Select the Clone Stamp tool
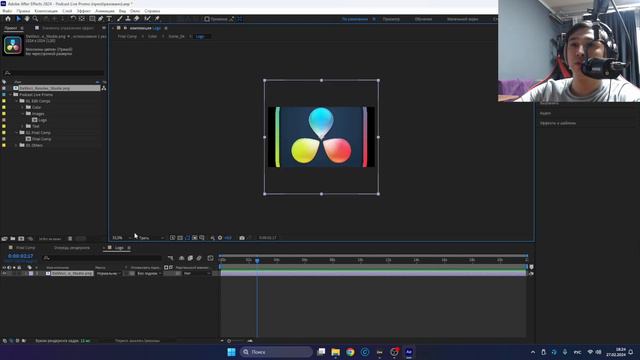The width and height of the screenshot is (640, 360). pyautogui.click(x=128, y=19)
